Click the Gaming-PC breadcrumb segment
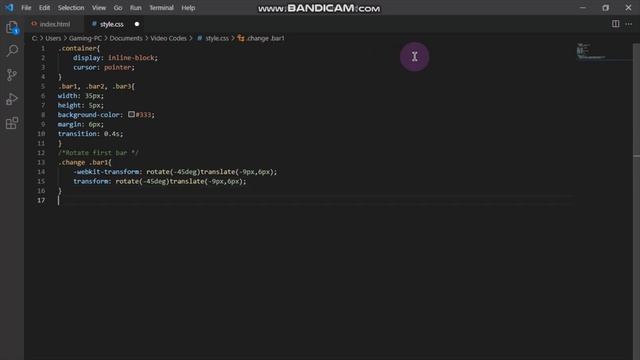This screenshot has width=640, height=360. coord(85,38)
